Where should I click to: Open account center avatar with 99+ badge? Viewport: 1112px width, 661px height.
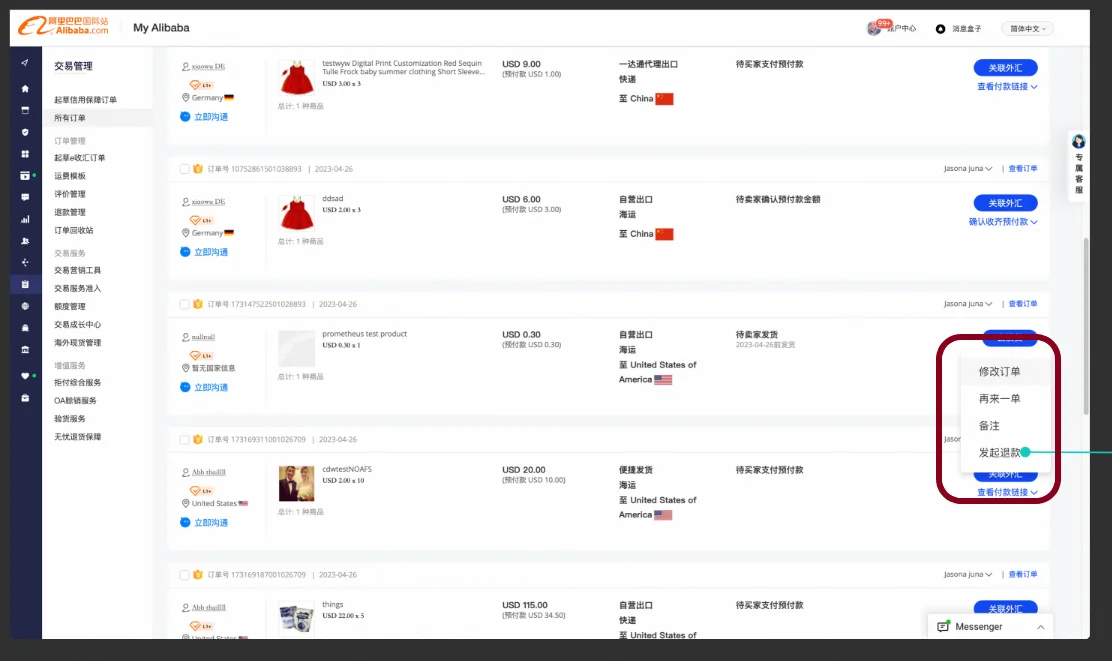[874, 28]
